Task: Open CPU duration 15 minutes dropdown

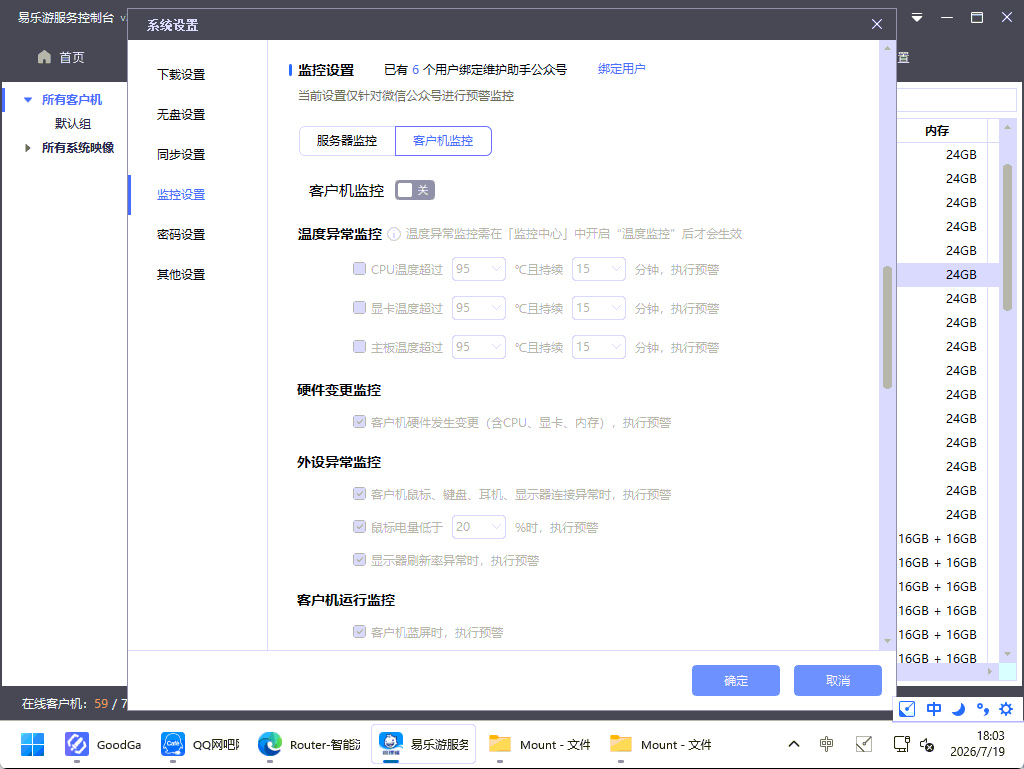Action: tap(599, 269)
